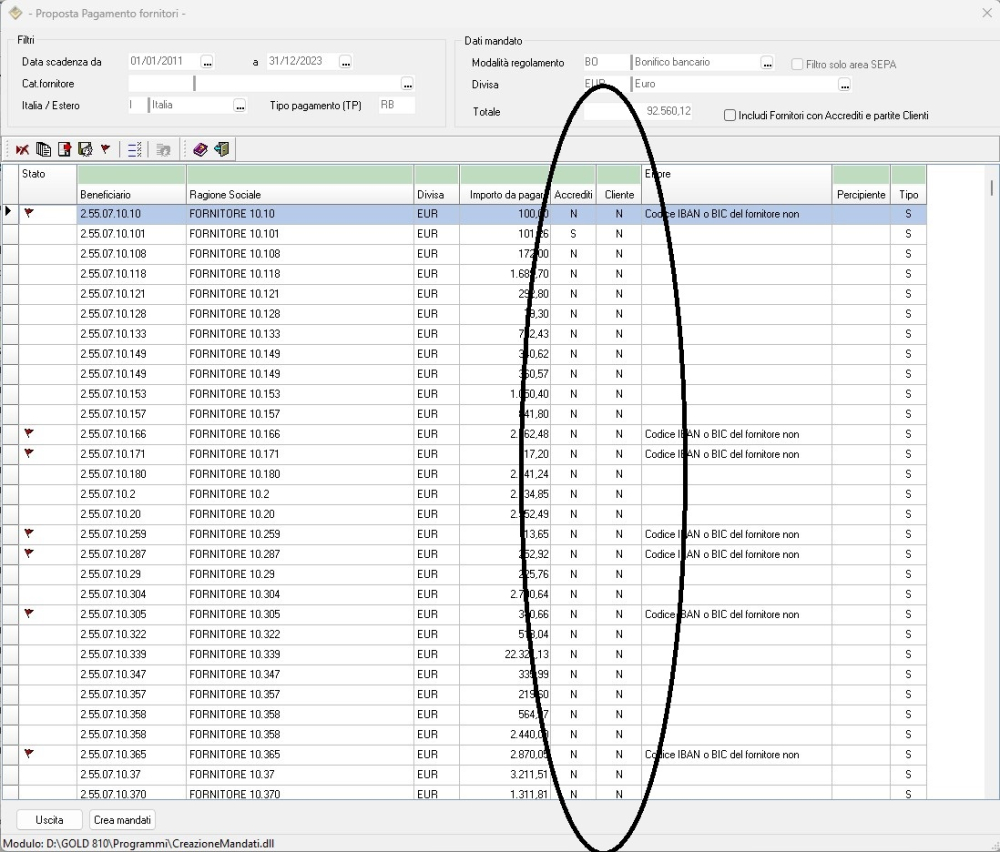The width and height of the screenshot is (1000, 852).
Task: Open the purple help book icon
Action: 200,149
